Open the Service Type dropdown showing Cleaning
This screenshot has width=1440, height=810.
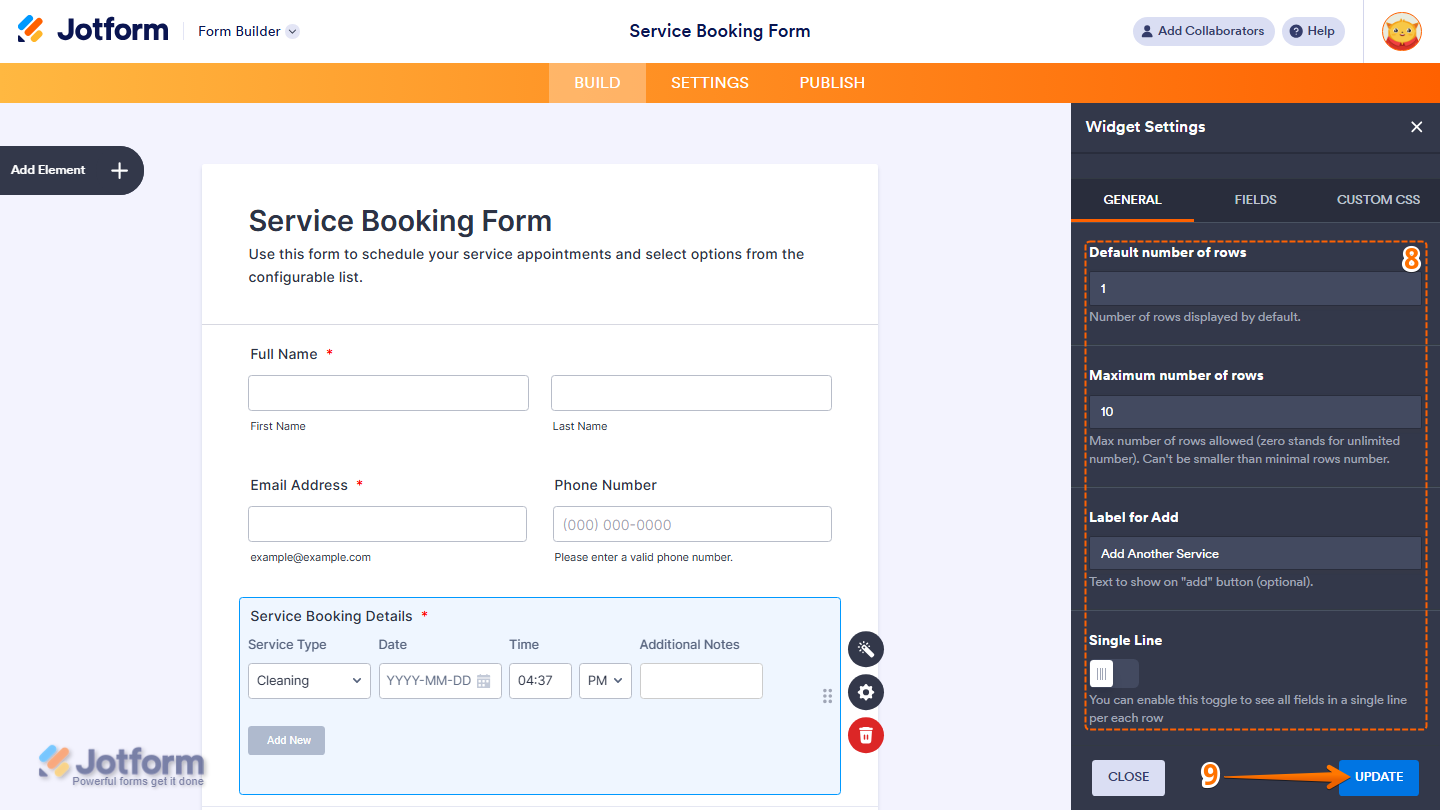tap(309, 680)
